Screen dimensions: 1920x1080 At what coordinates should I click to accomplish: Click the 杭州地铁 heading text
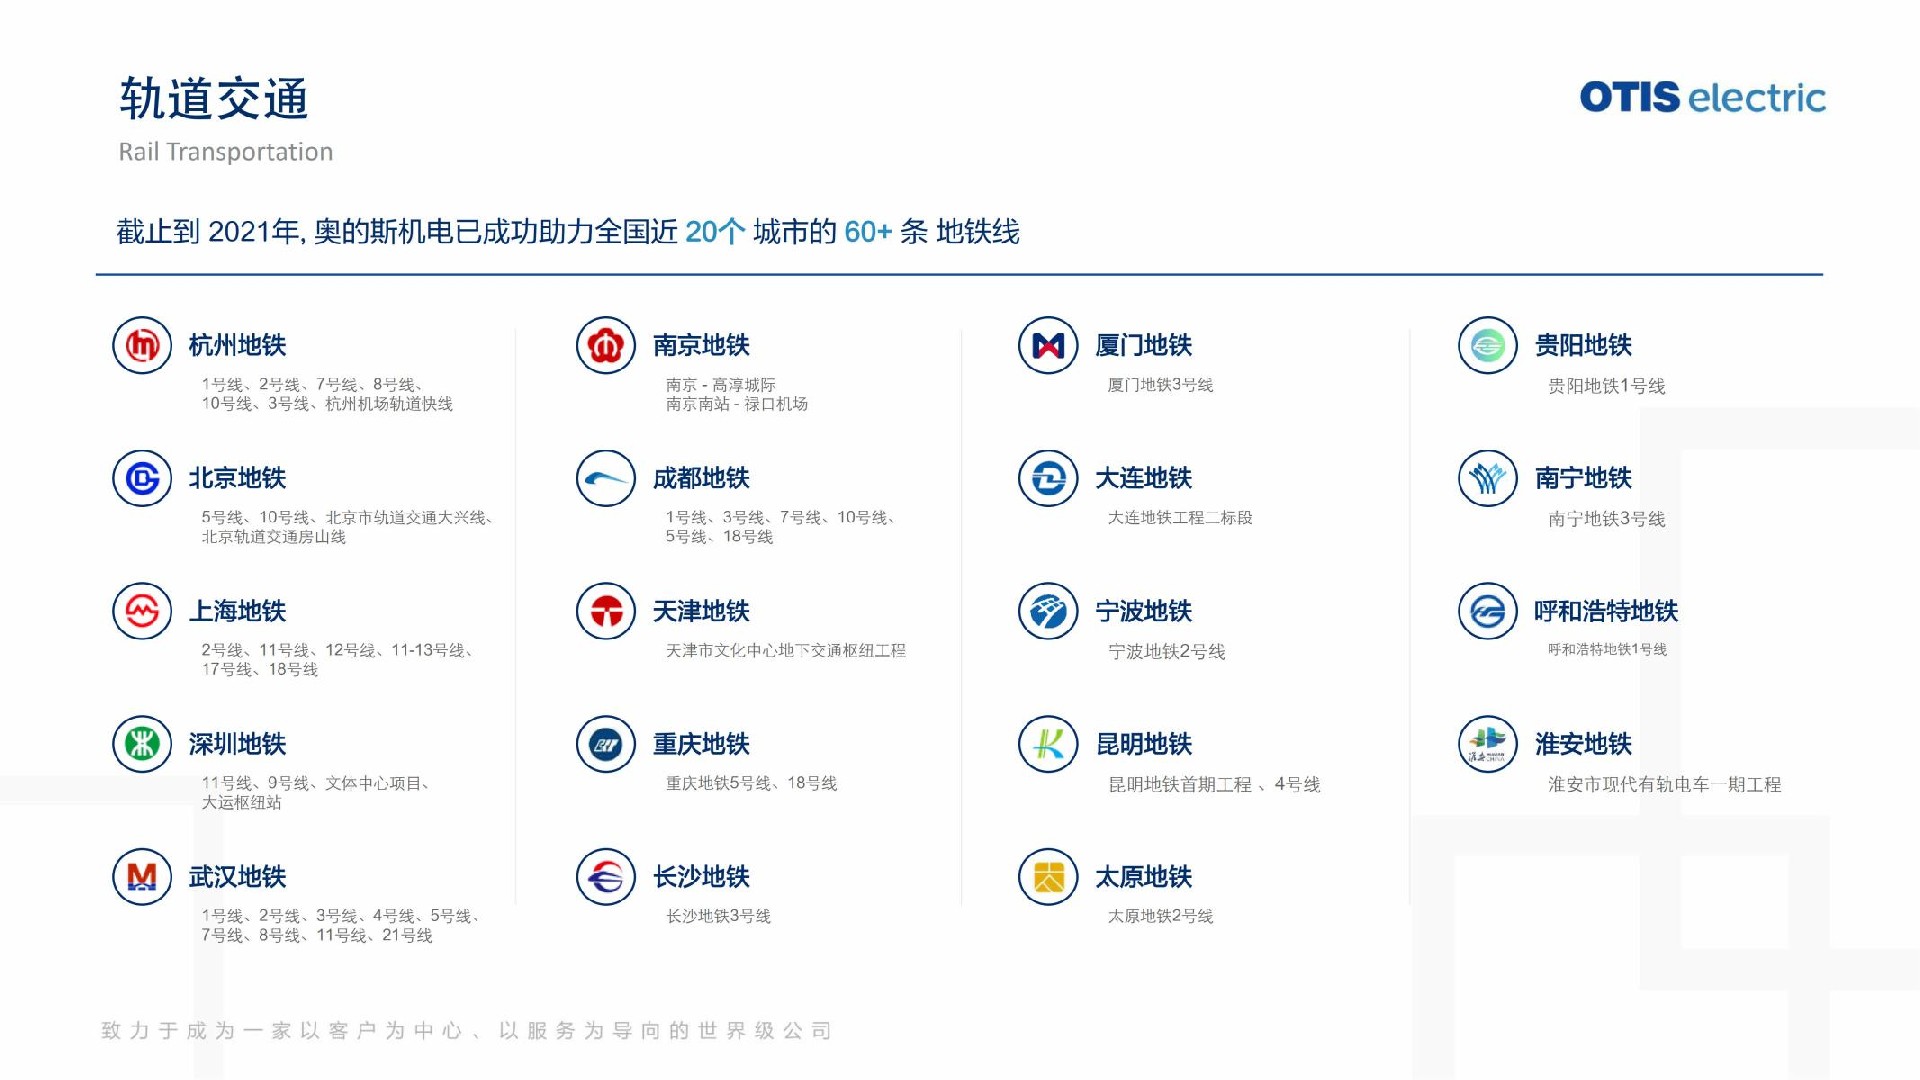pos(238,345)
